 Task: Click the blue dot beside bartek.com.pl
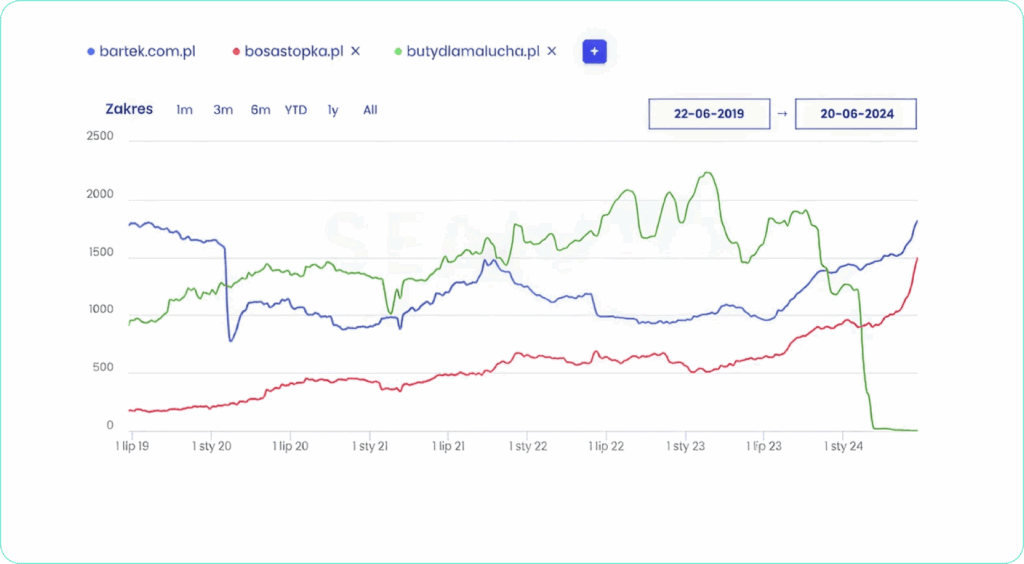click(91, 51)
